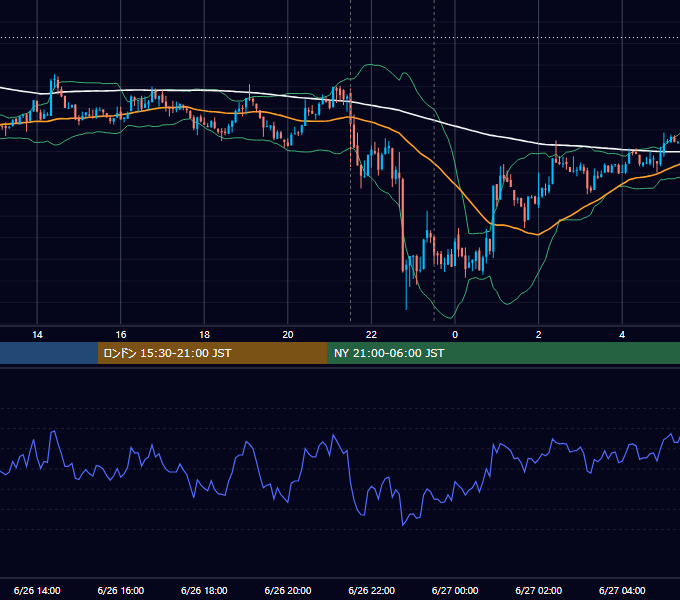This screenshot has width=680, height=600.
Task: Click the 2 hour label on price chart axis
Action: point(539,335)
